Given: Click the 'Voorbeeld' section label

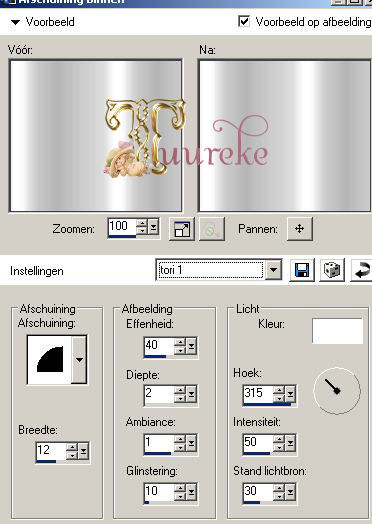Looking at the screenshot, I should (50, 22).
